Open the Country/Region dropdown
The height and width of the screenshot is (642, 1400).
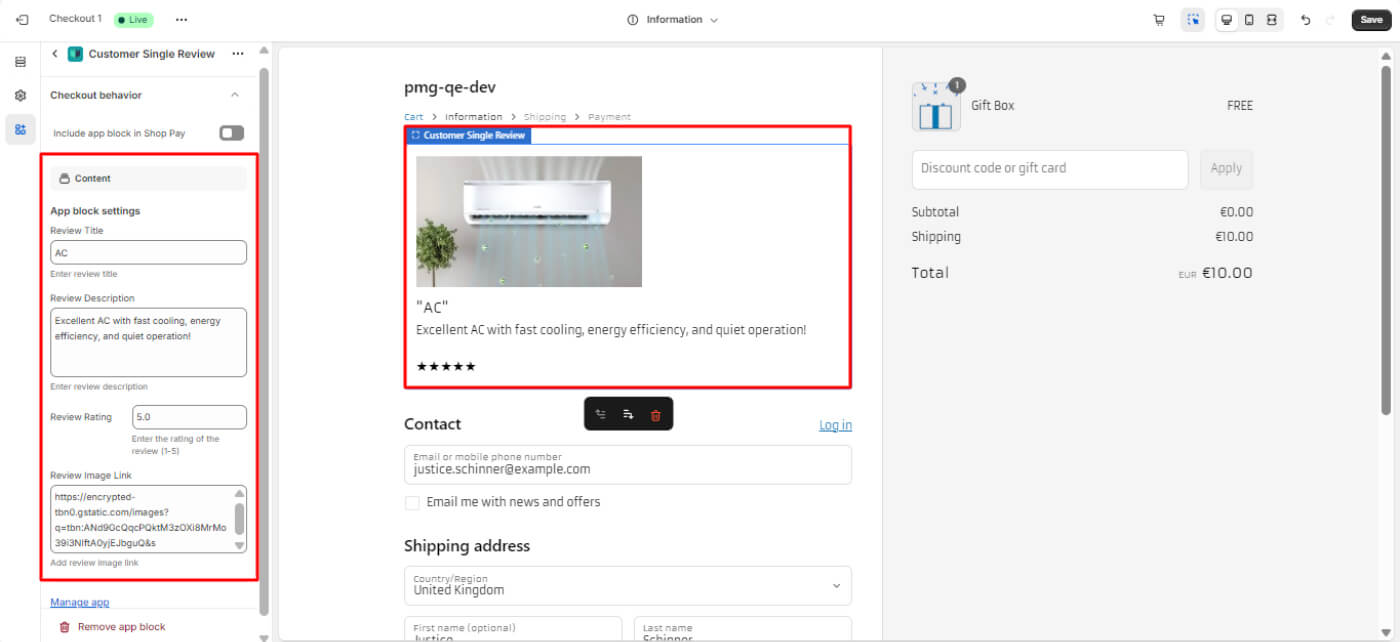628,585
